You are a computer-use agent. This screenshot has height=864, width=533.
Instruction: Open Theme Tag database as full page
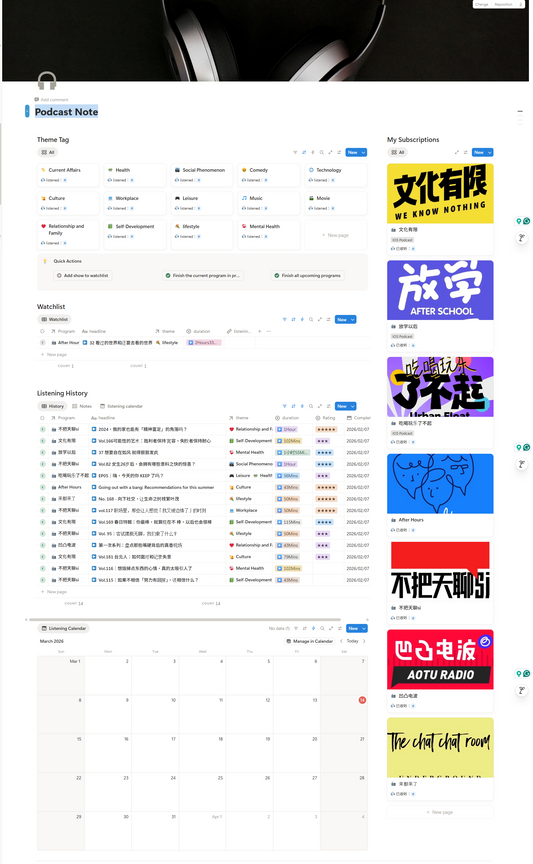tap(330, 153)
